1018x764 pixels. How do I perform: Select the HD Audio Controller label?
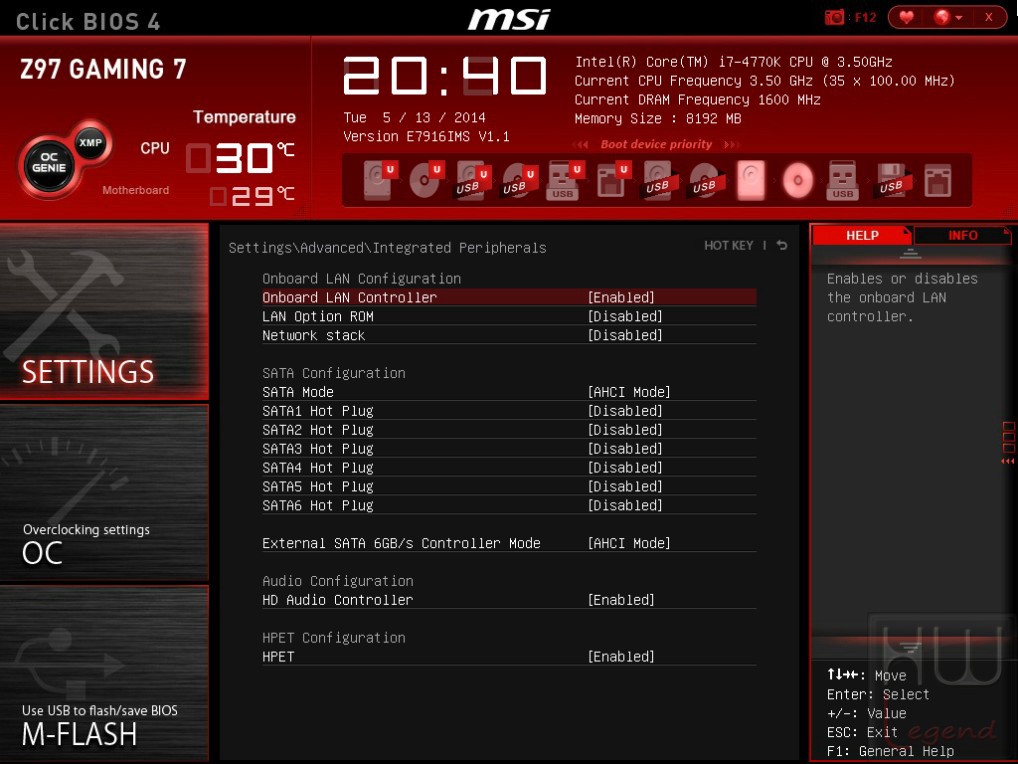[x=338, y=600]
